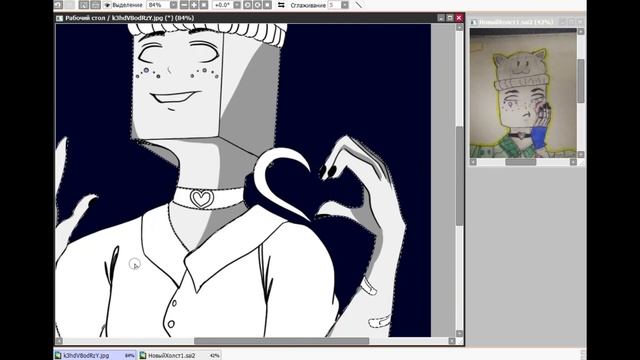Click the reference window scroll up arrow
Screen dimensions: 640x360
(581, 31)
